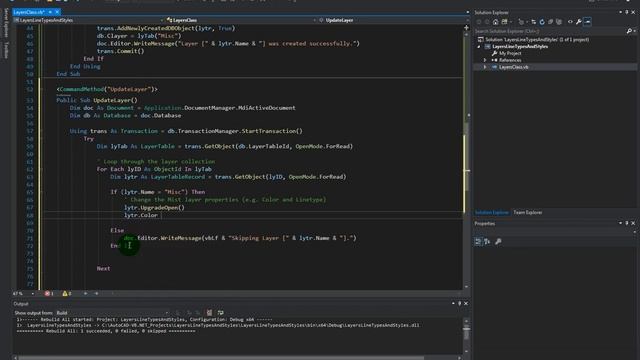The height and width of the screenshot is (360, 640).
Task: Click Alphabetical sort icon in Properties panel
Action: pos(487,242)
